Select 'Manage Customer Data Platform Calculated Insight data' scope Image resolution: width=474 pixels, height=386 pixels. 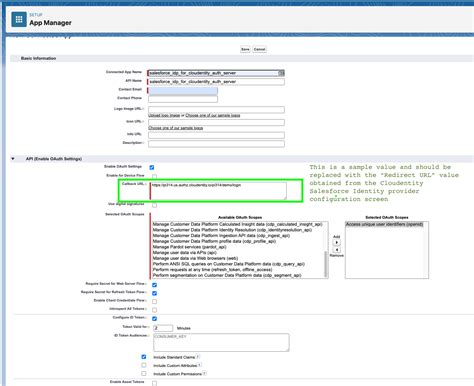[x=237, y=224]
